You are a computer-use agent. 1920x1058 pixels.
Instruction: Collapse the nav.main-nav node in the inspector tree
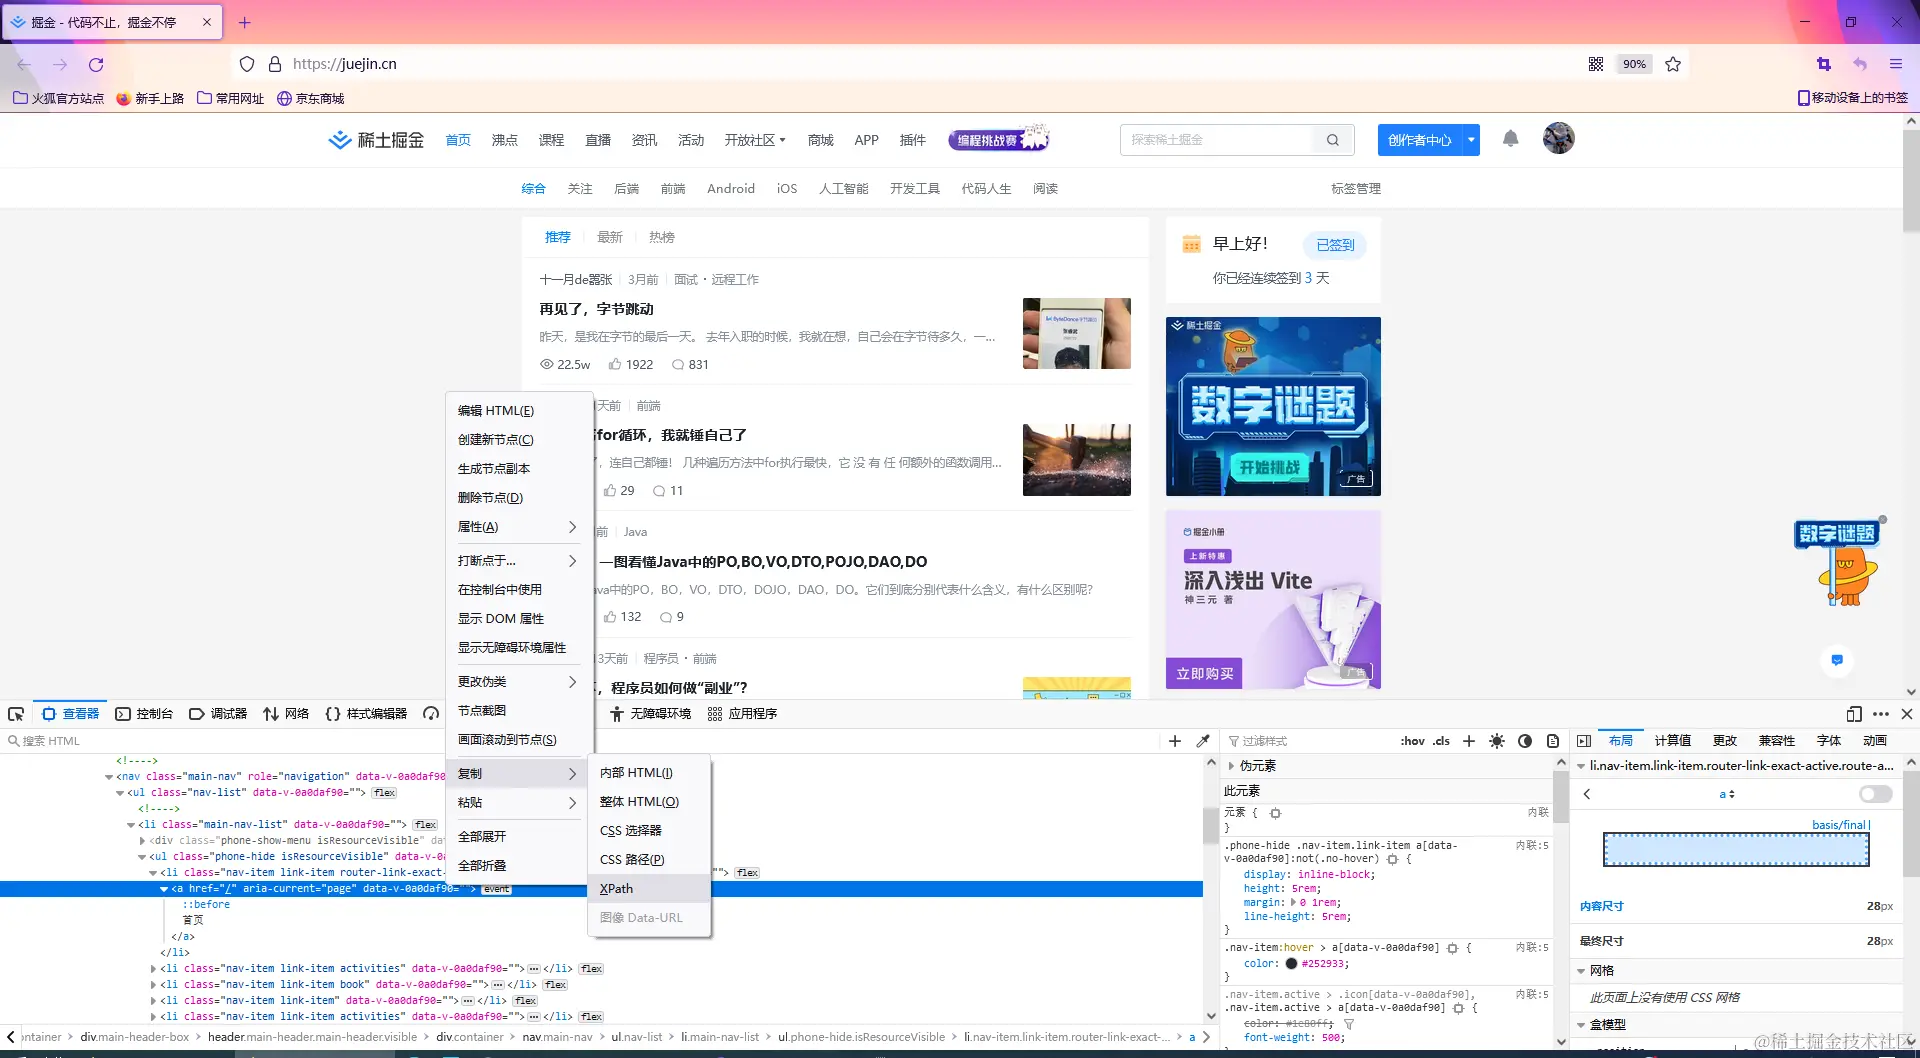click(x=108, y=776)
